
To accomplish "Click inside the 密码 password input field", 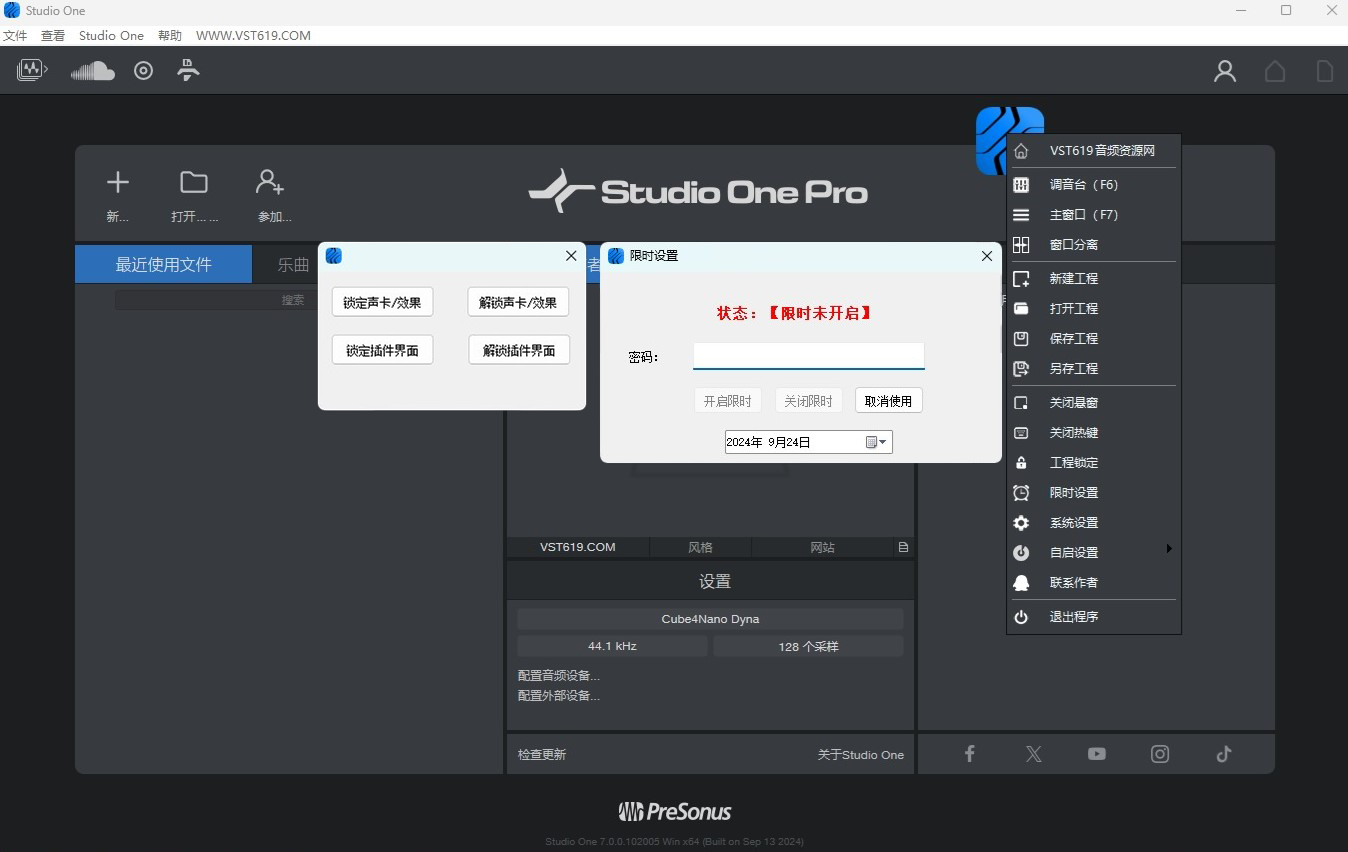I will click(x=808, y=355).
